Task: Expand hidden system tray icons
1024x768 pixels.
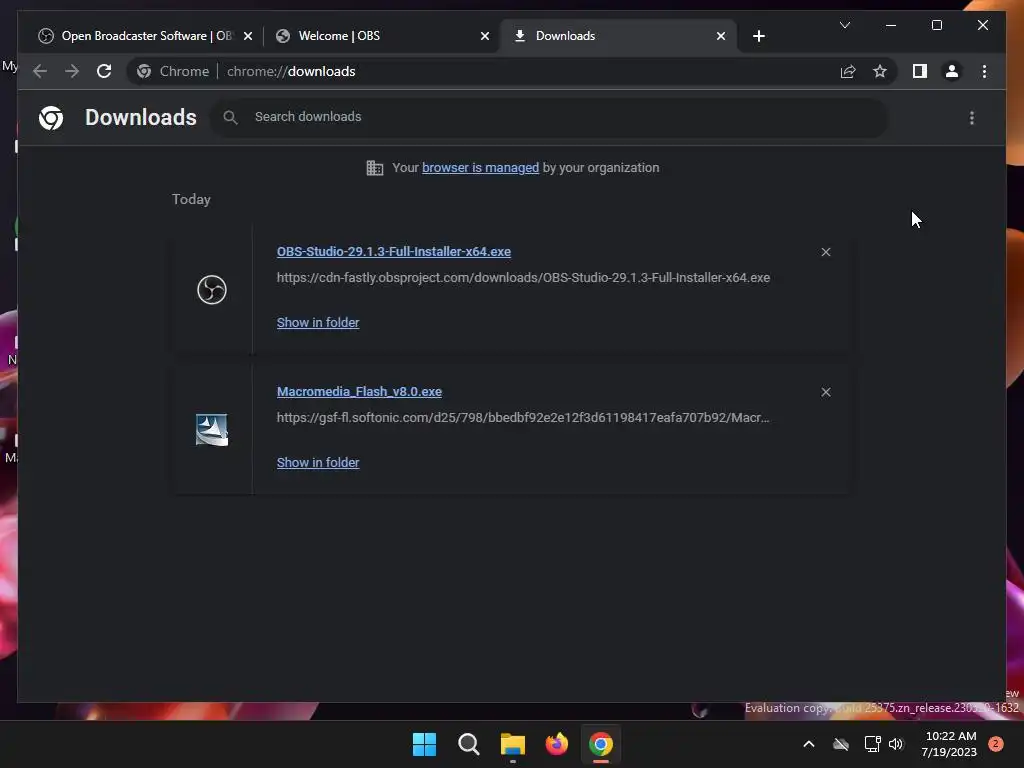Action: click(808, 744)
